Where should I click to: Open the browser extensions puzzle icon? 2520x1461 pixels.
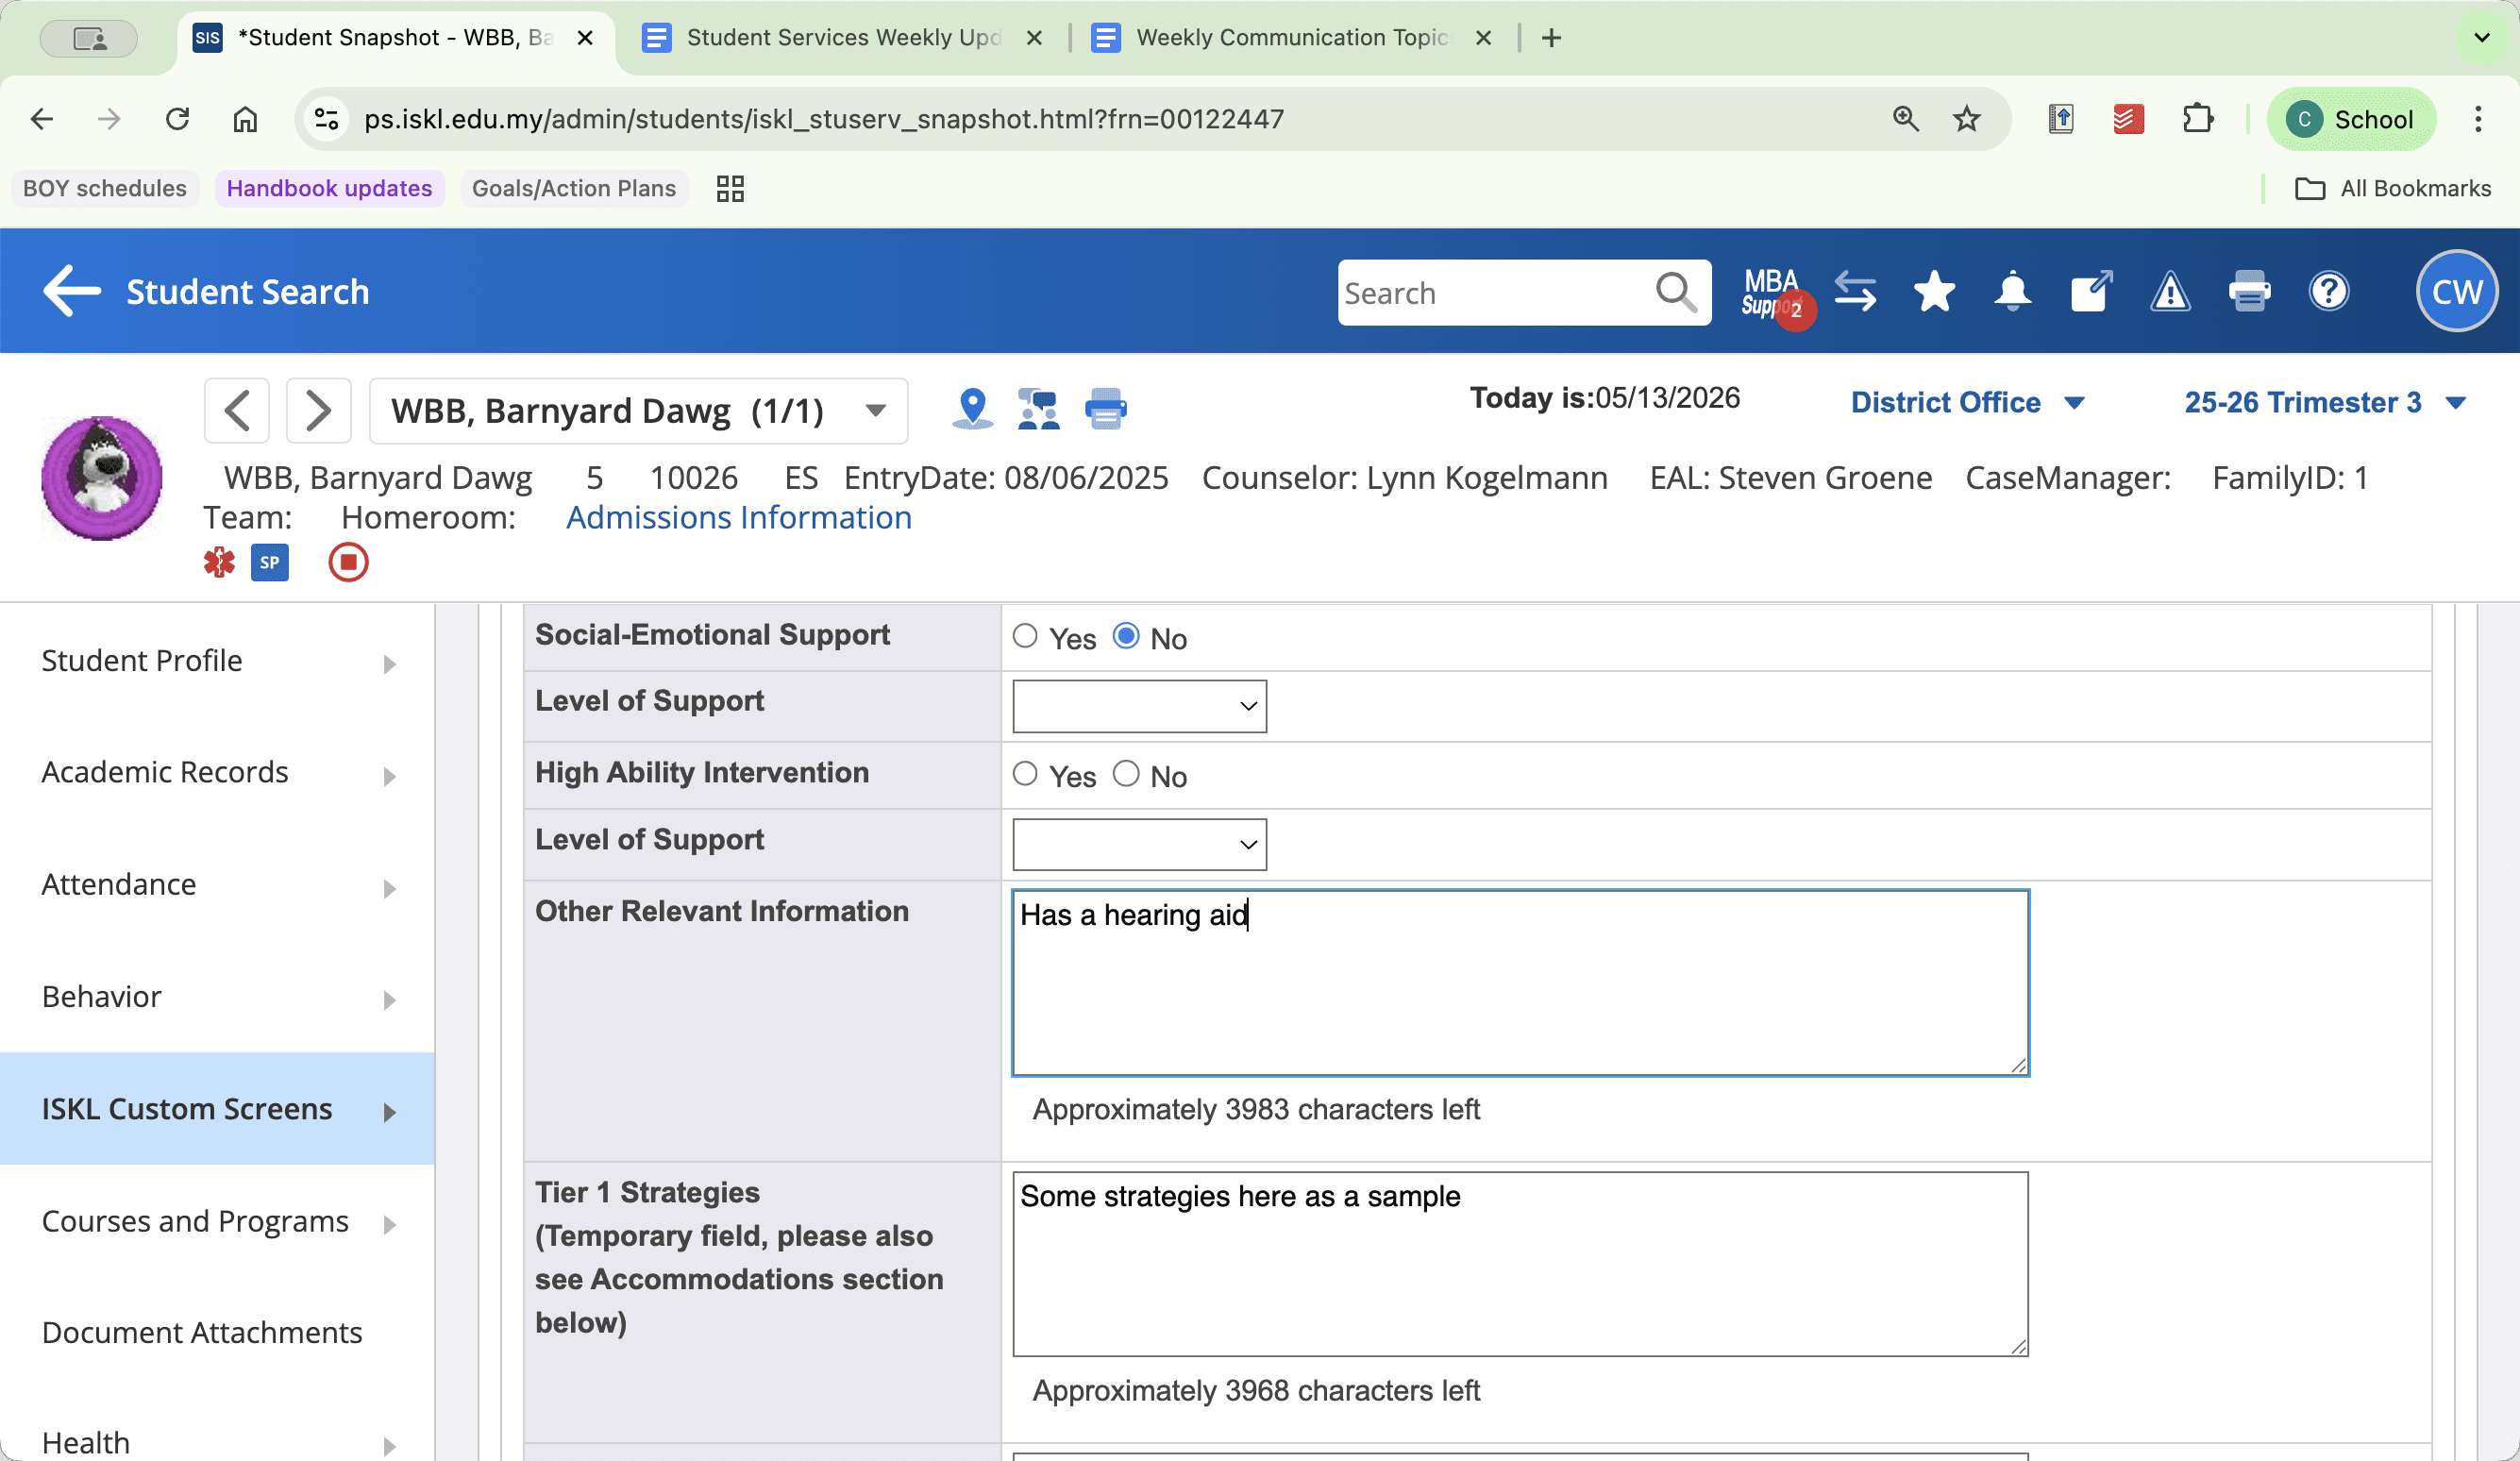[2197, 119]
